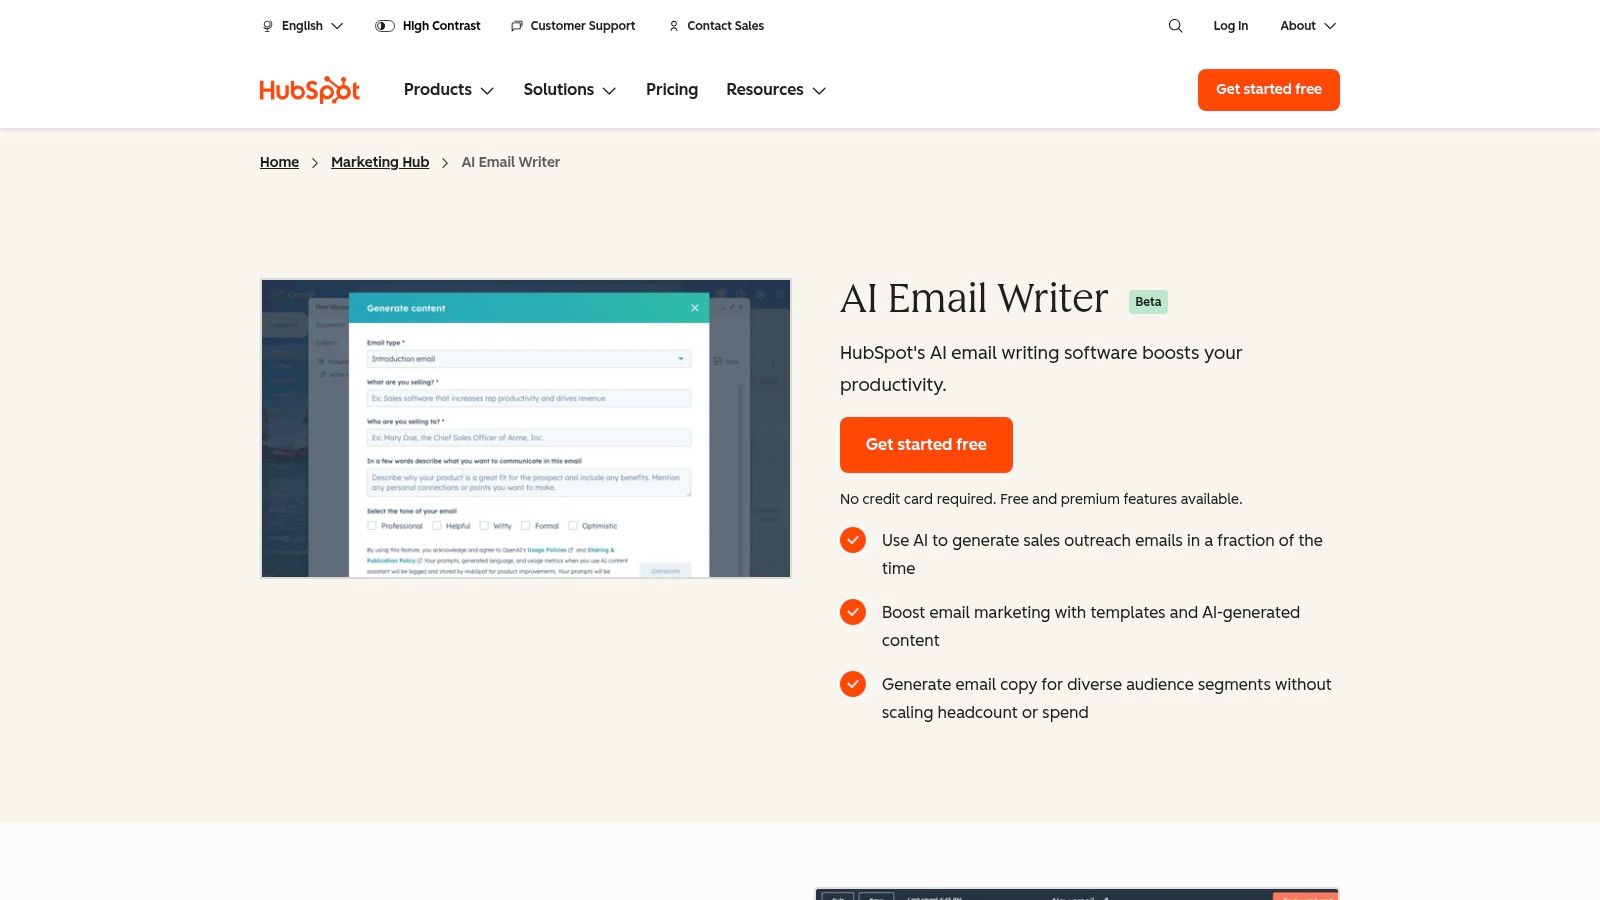Click Introduction email dropdown in screenshot image
1600x900 pixels.
(x=528, y=359)
